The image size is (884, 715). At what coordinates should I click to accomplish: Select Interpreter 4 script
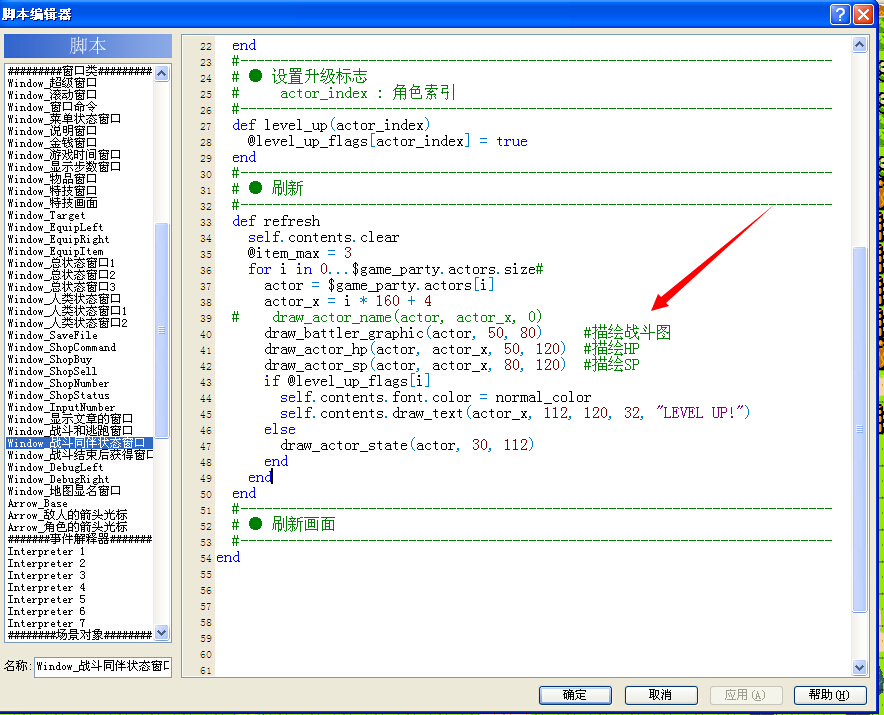(x=46, y=588)
